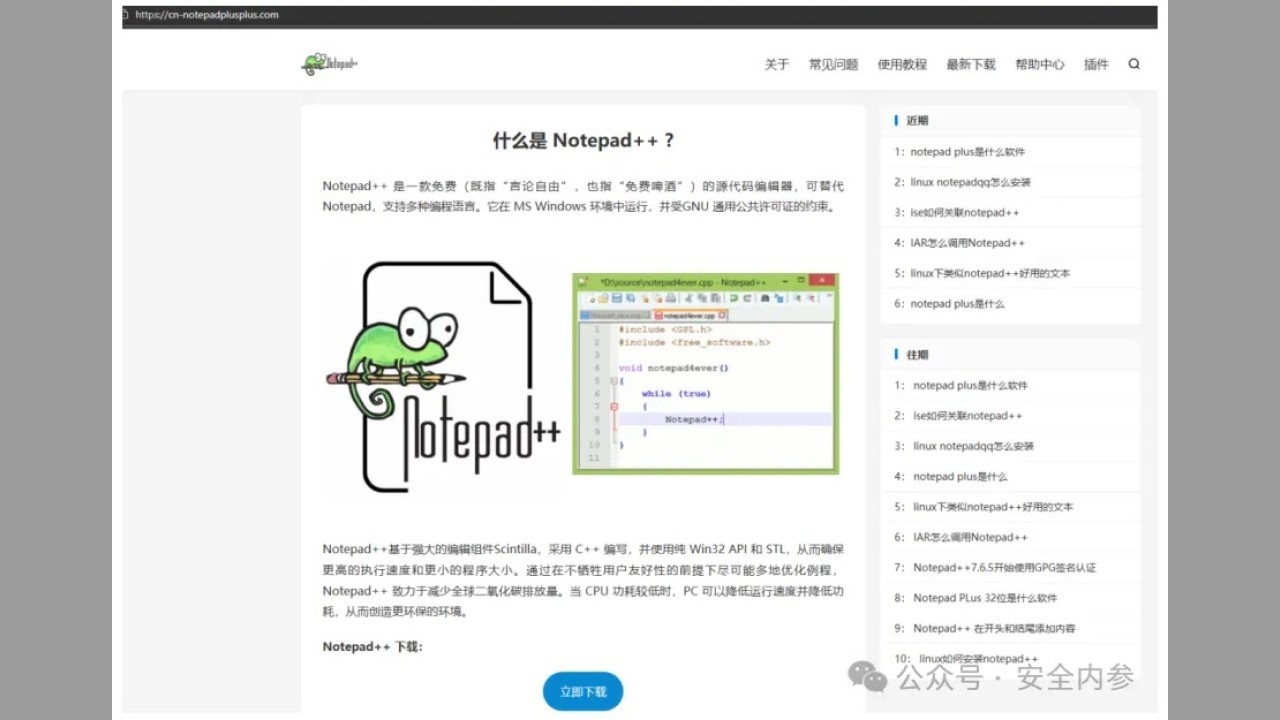Click the 什么是 Notepad++？ heading

click(583, 141)
